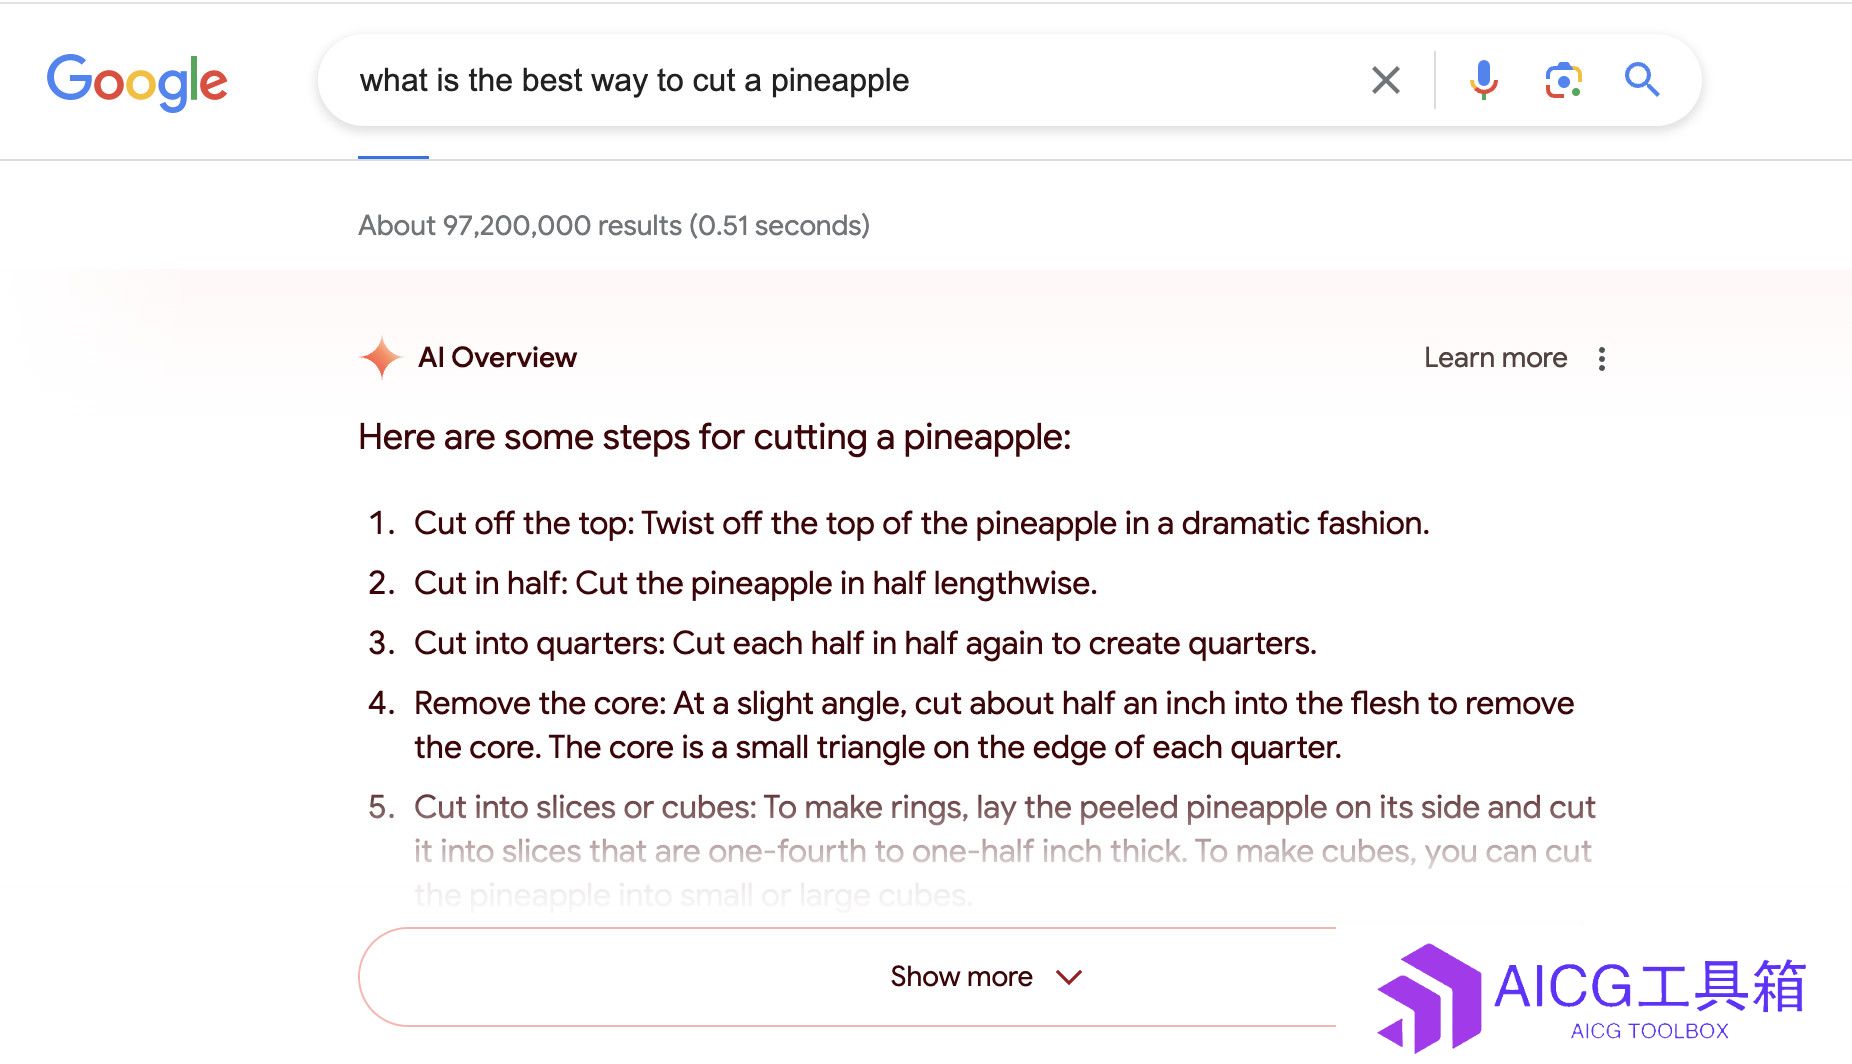The height and width of the screenshot is (1064, 1852).
Task: Click the Show more chevron arrow
Action: (x=1069, y=977)
